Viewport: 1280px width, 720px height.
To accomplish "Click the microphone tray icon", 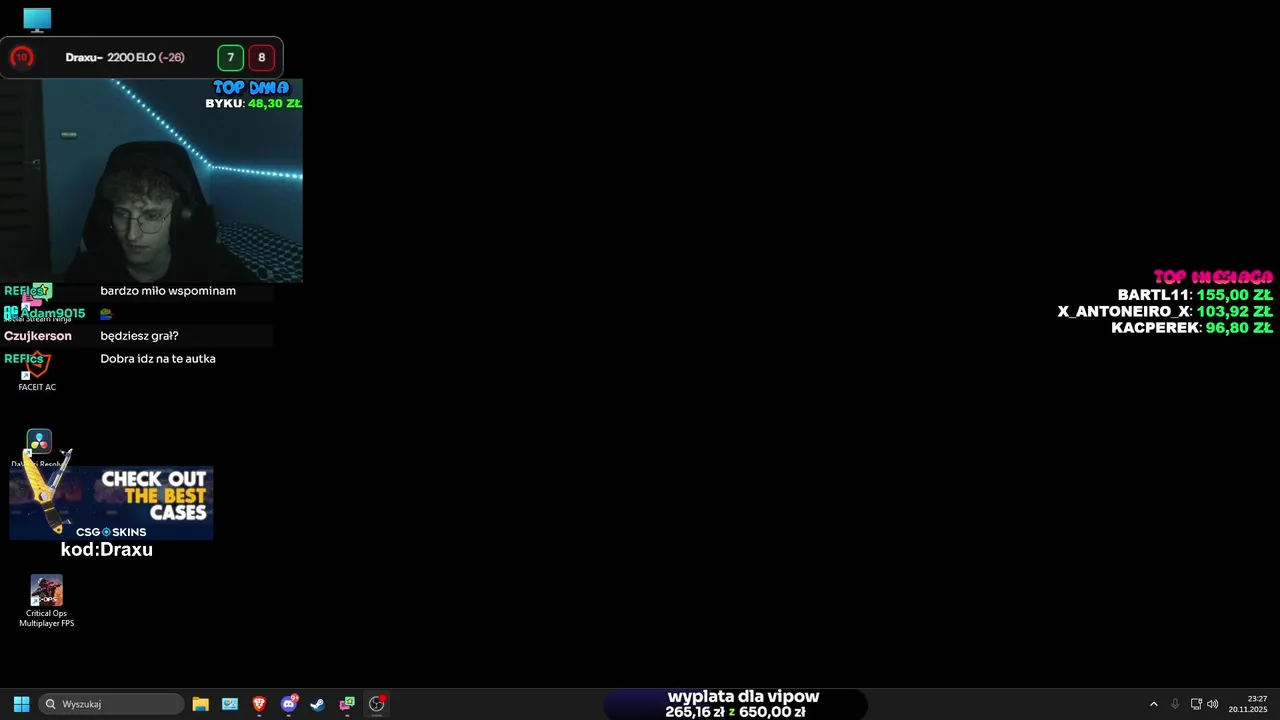I will (1175, 704).
